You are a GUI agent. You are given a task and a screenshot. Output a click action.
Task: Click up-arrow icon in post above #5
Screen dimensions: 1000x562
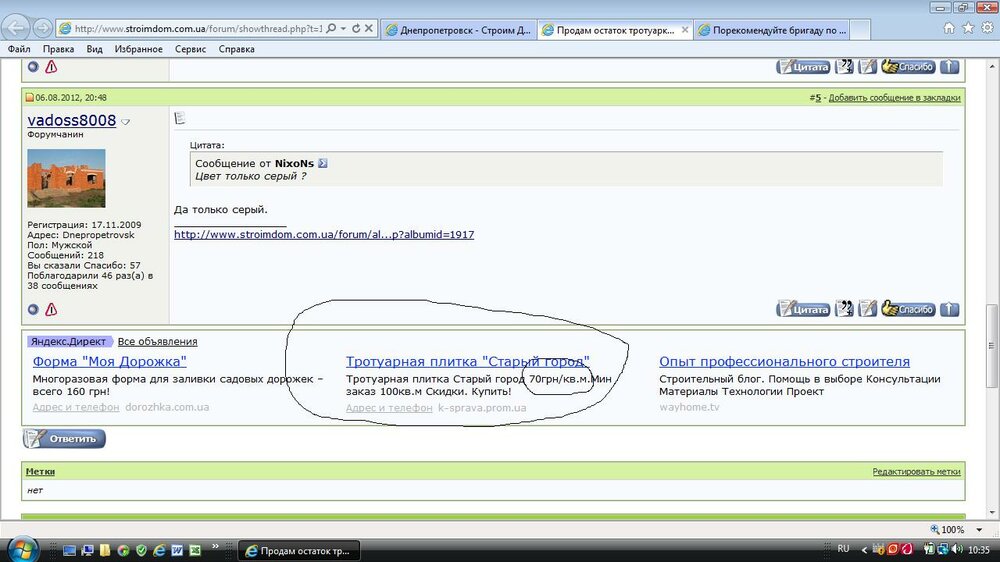(950, 66)
